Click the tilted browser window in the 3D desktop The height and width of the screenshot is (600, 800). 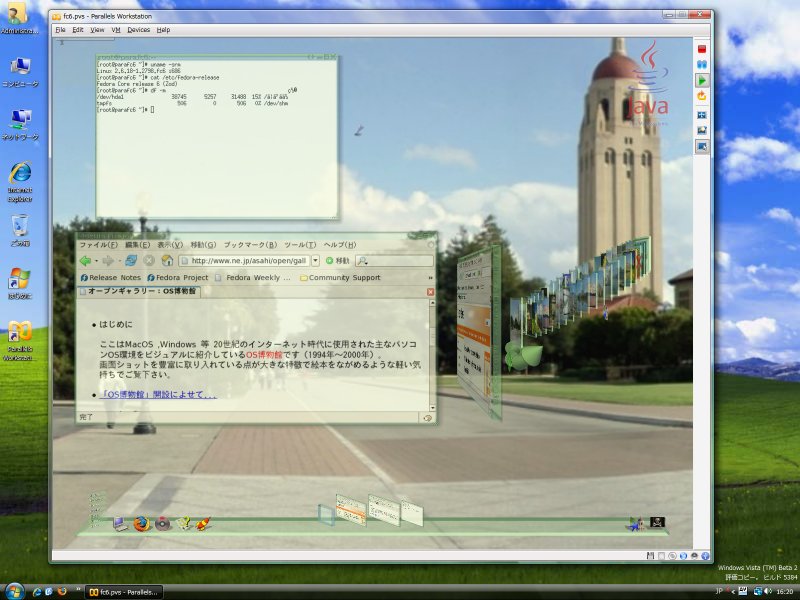point(479,333)
